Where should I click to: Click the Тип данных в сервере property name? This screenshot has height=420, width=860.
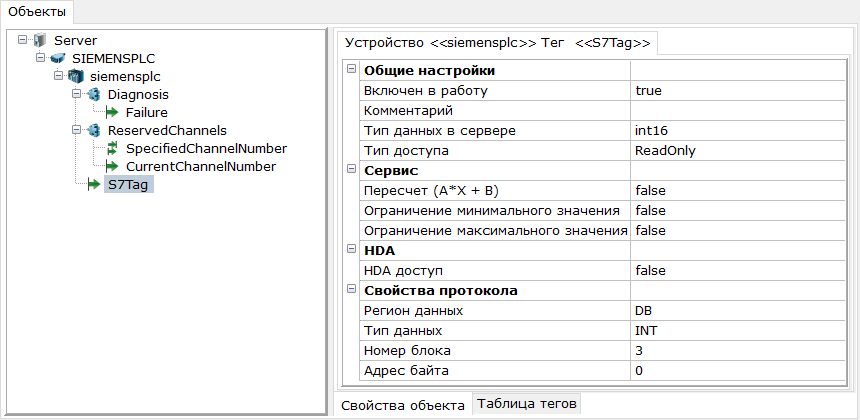coord(440,131)
